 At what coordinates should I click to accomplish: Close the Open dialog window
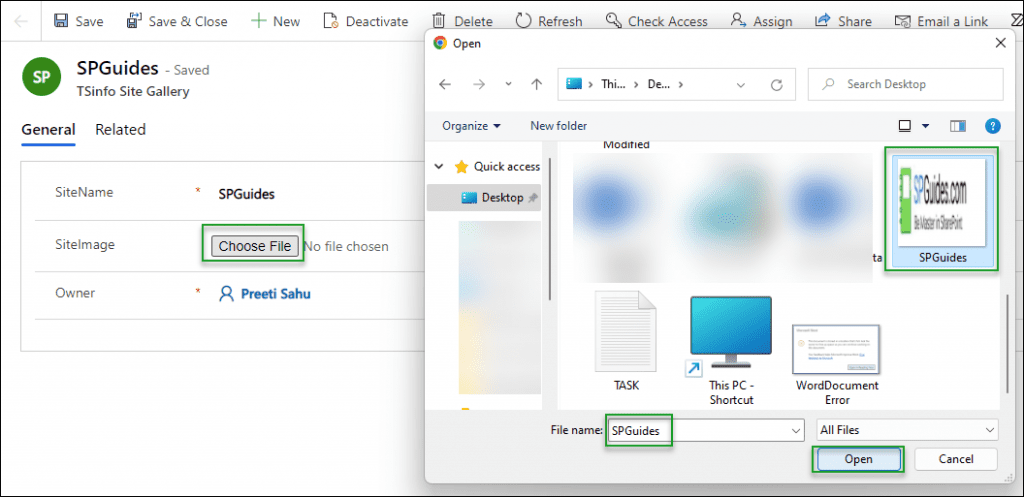tap(1000, 44)
